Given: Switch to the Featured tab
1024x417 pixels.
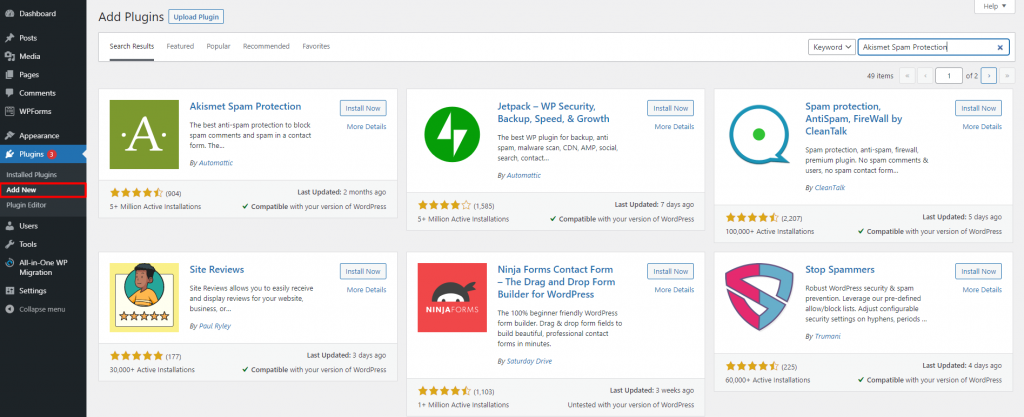Looking at the screenshot, I should click(x=180, y=46).
